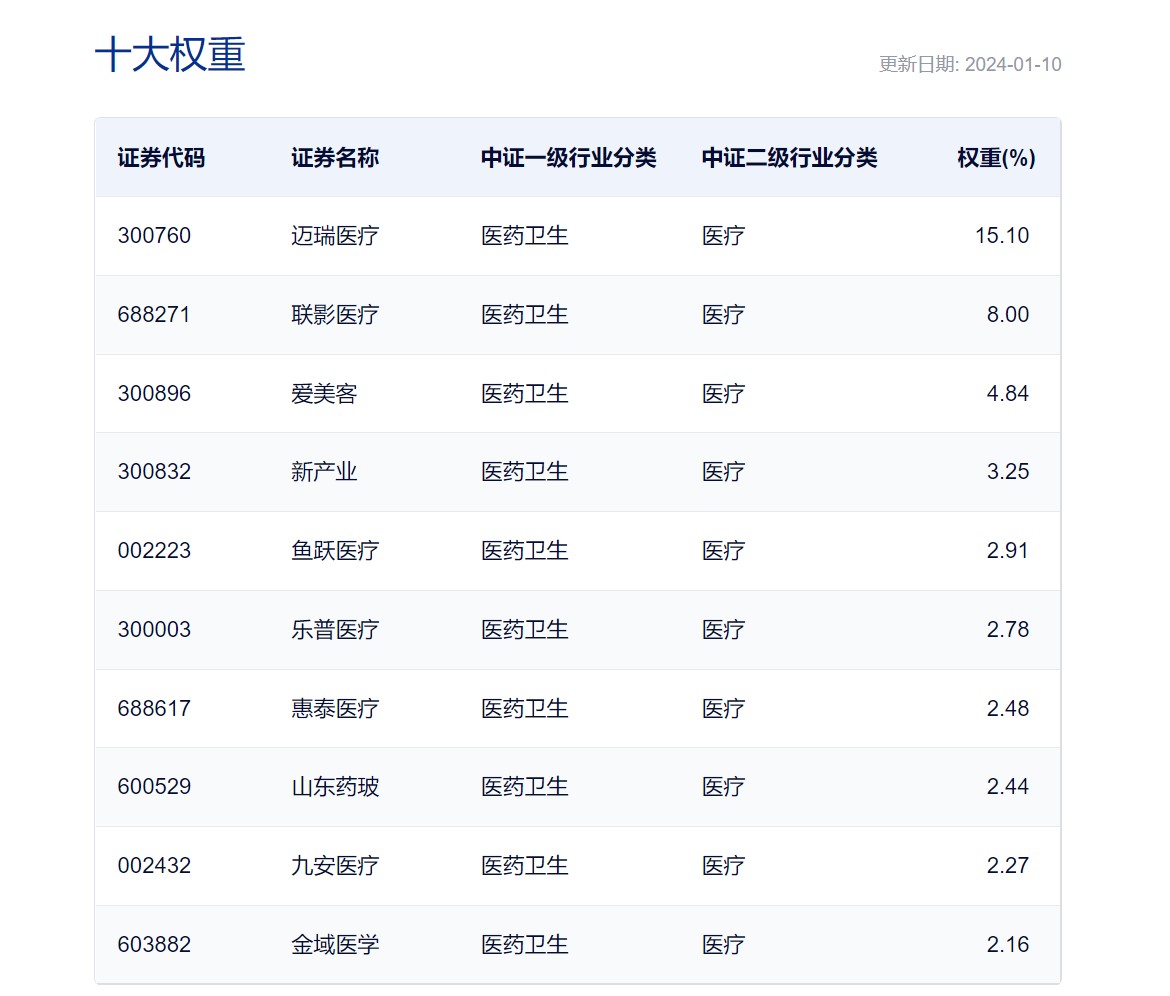The image size is (1170, 996).
Task: Click 医疗 in the 新产业 row
Action: tap(724, 472)
